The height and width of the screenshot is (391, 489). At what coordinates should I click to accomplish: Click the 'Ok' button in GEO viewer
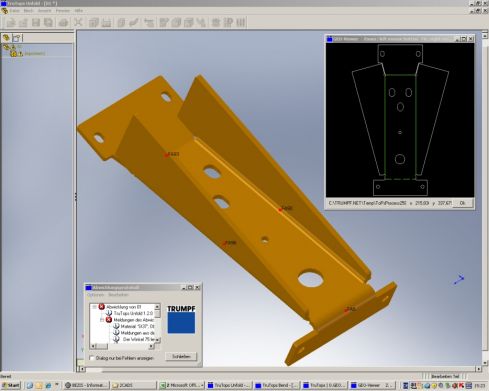pos(463,203)
